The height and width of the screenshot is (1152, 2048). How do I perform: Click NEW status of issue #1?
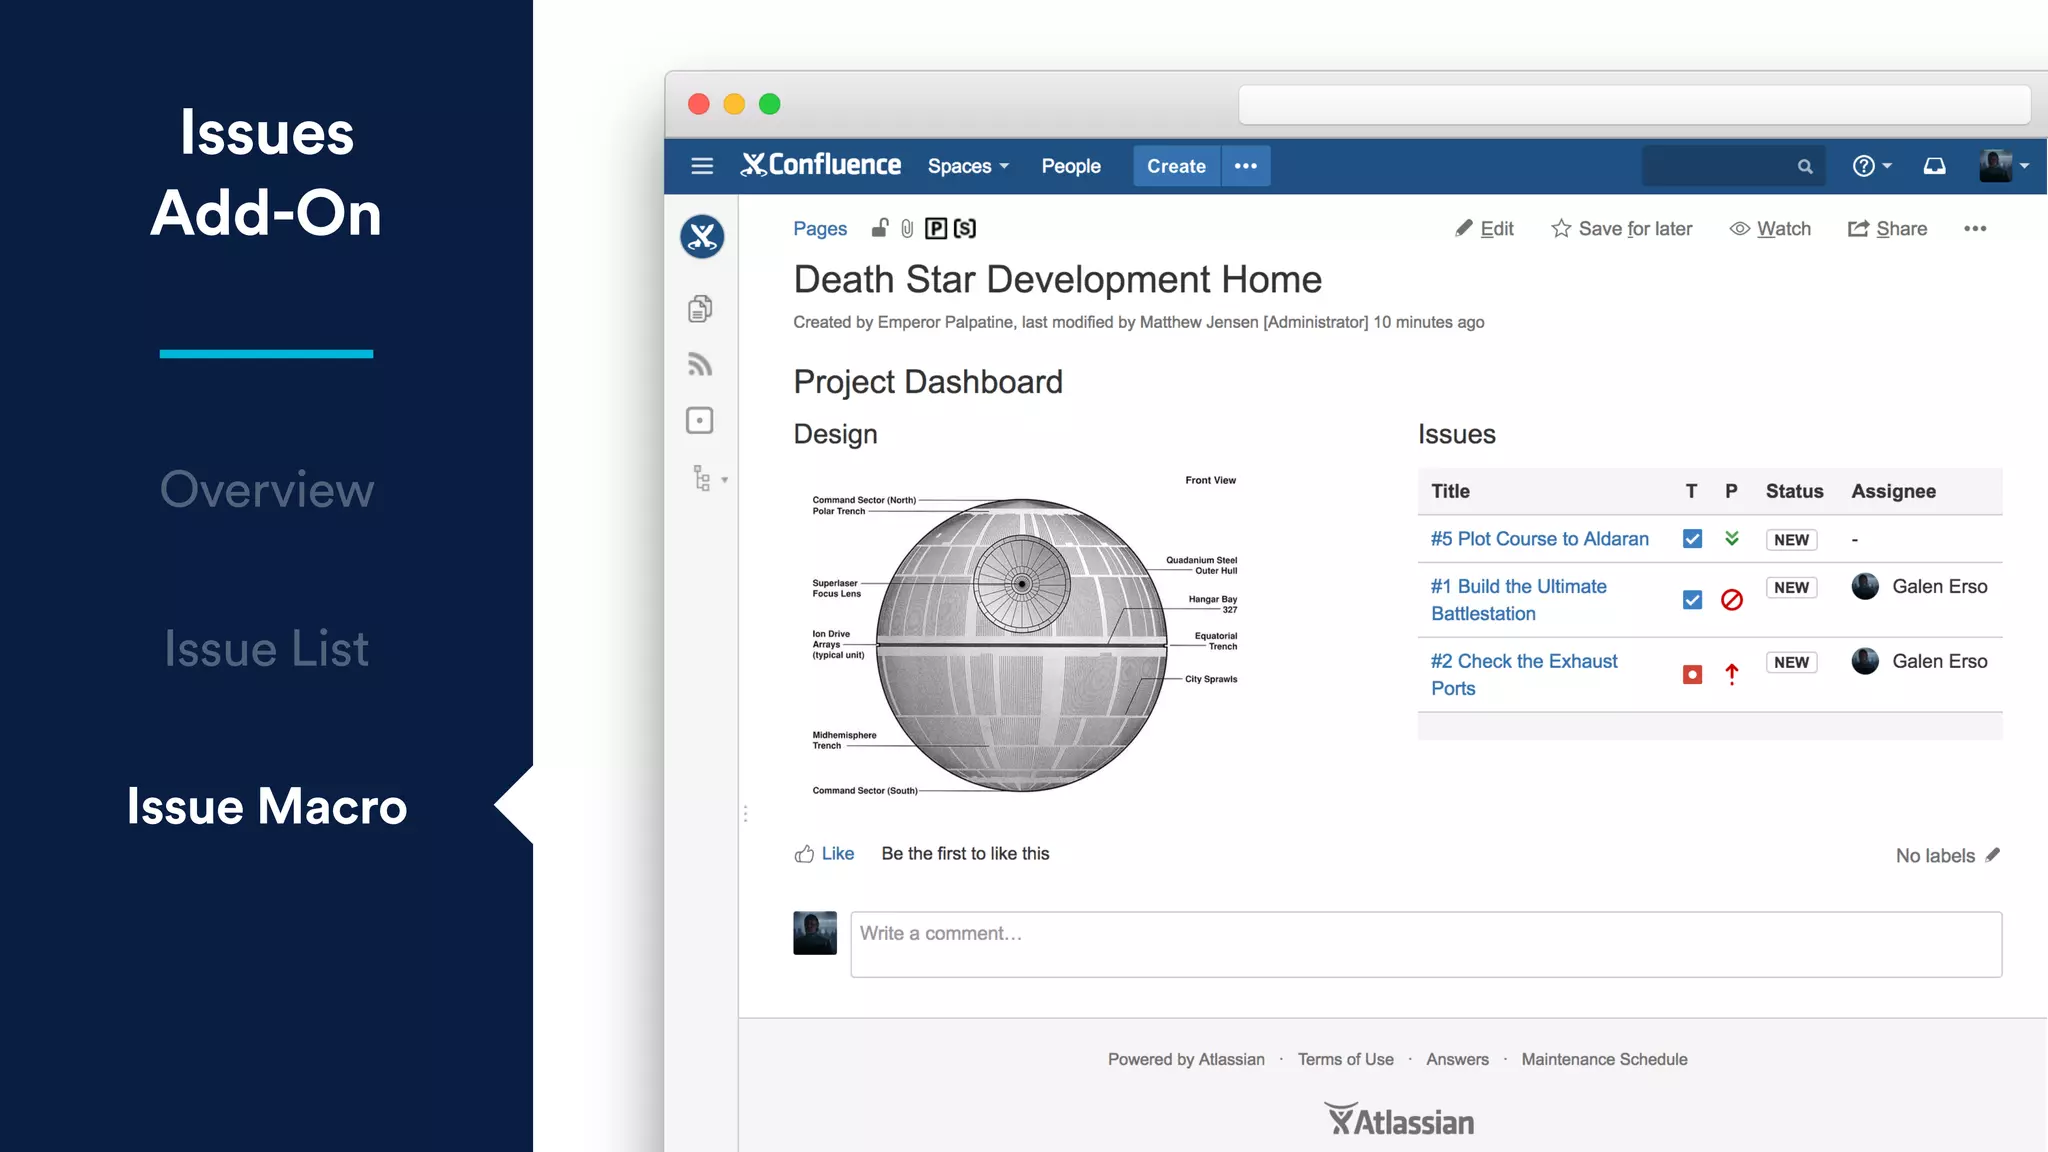[x=1791, y=588]
